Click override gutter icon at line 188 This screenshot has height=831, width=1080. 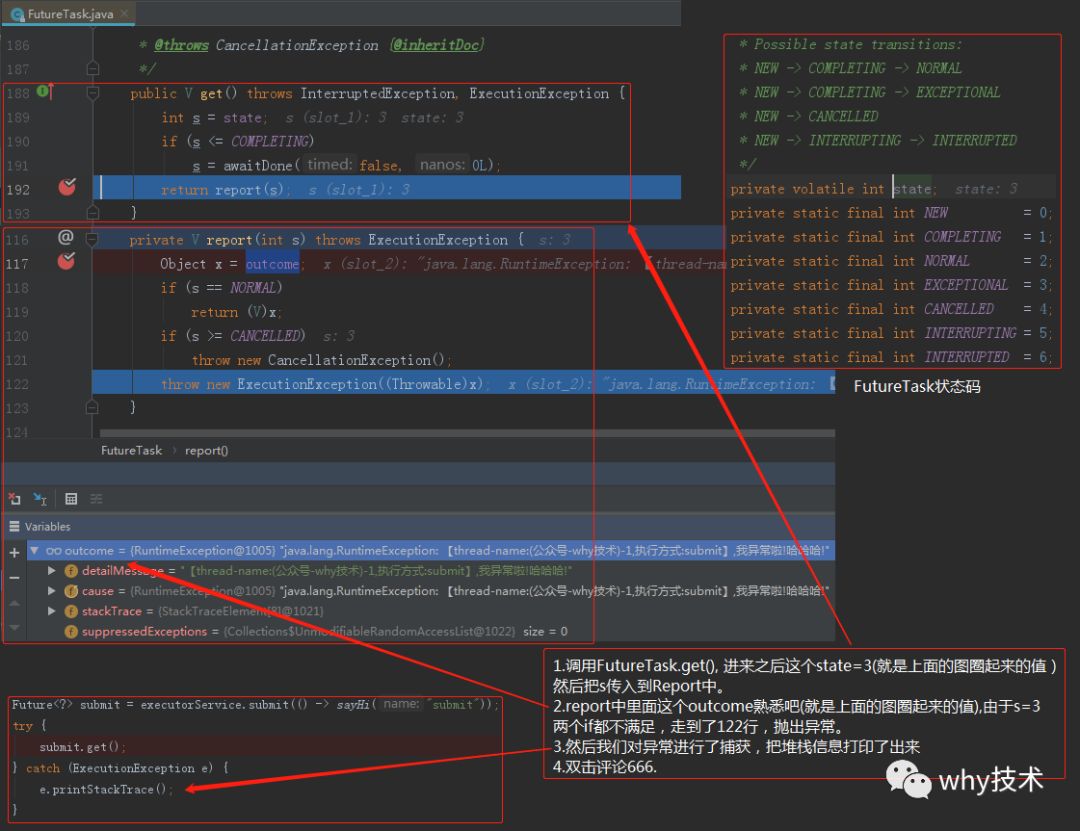(45, 91)
